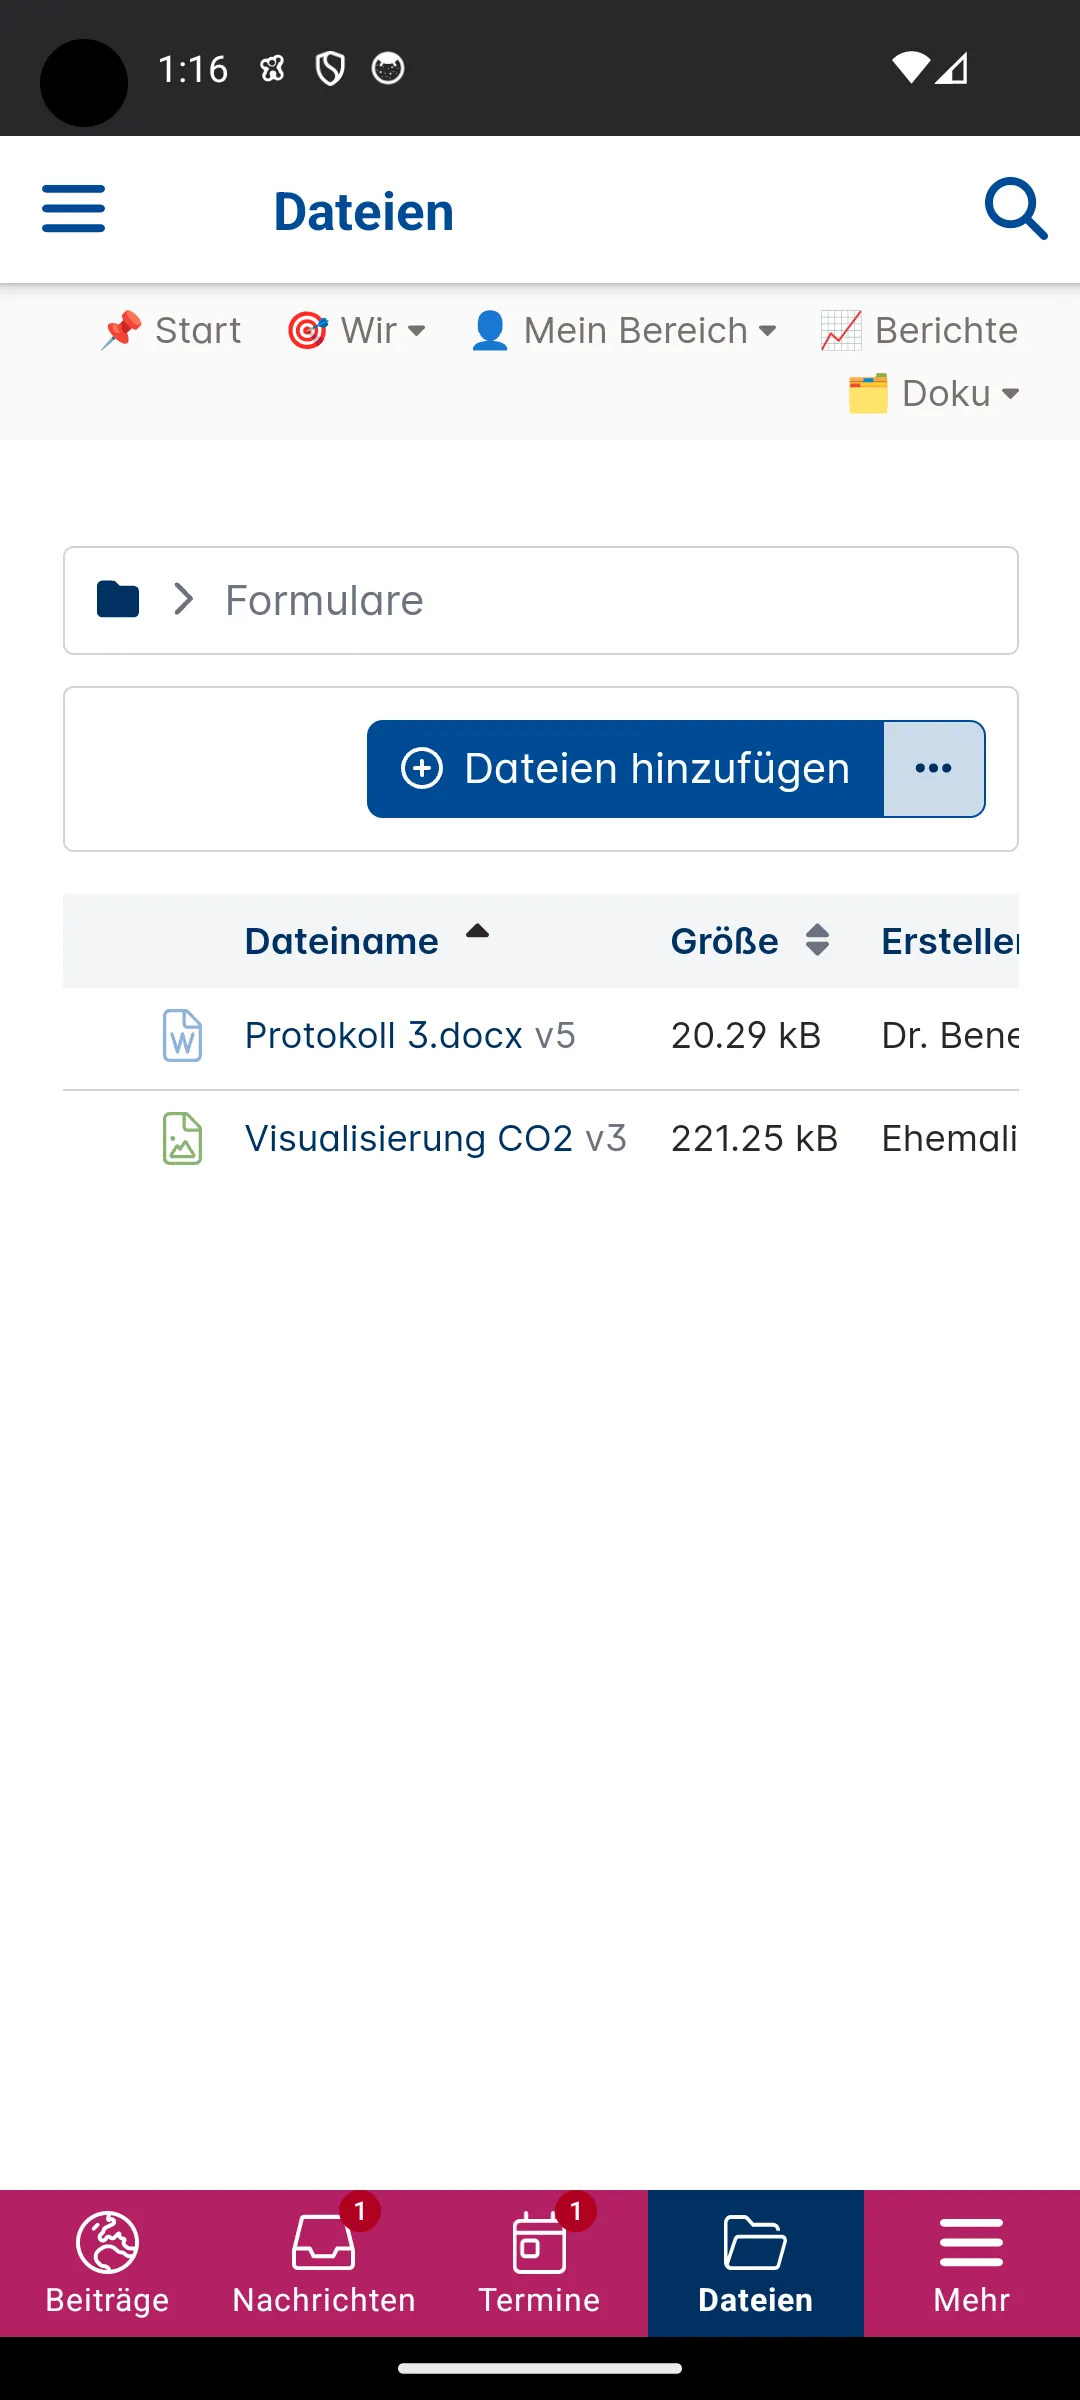Select the 221.25 kB size cell
Screen dimensions: 1080x2400
[755, 1139]
